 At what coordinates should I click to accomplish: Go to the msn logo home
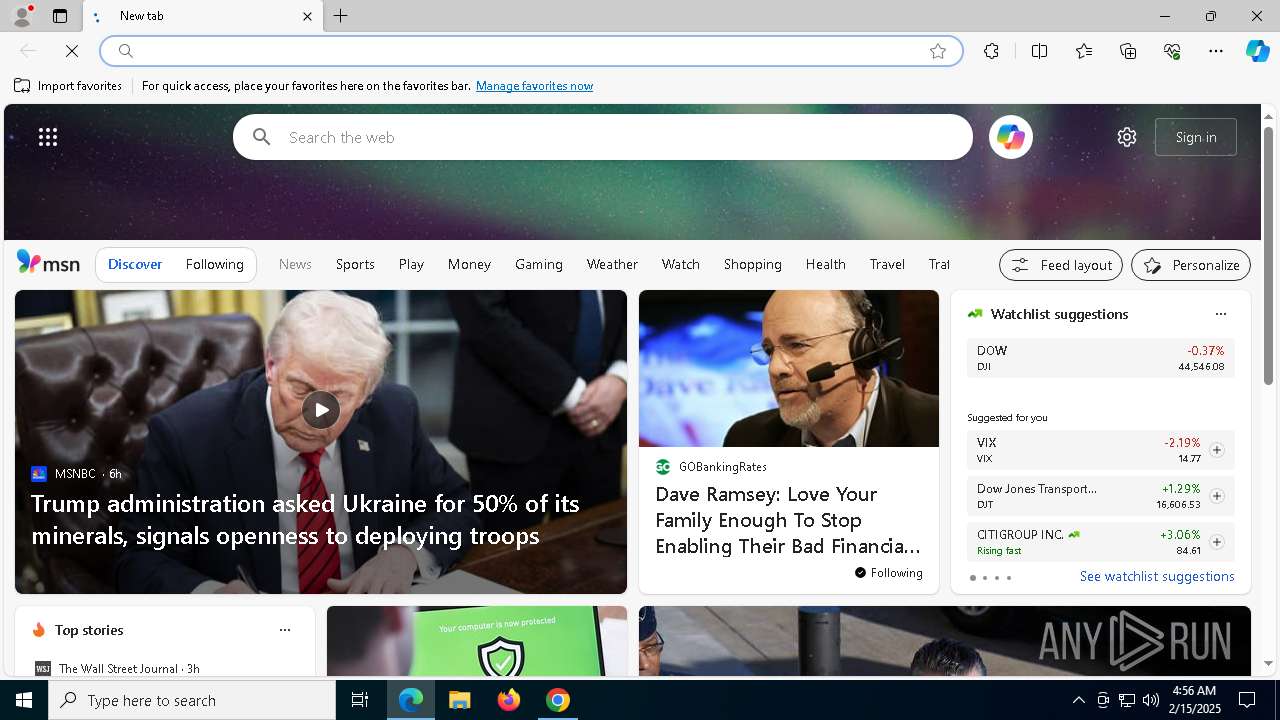pyautogui.click(x=48, y=263)
